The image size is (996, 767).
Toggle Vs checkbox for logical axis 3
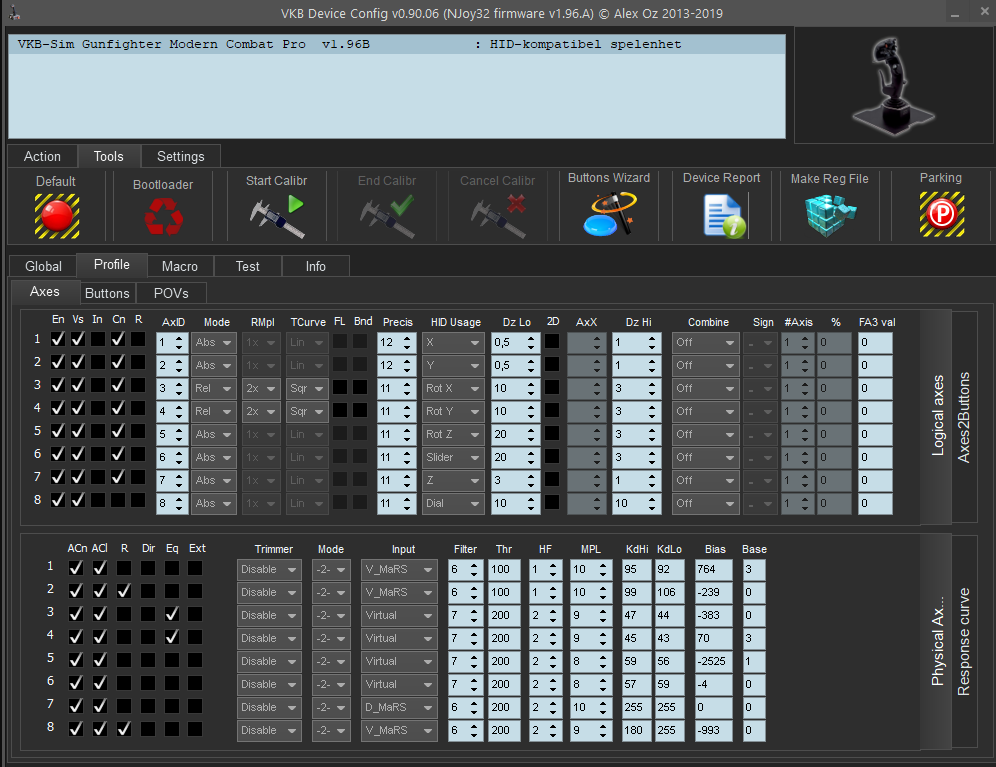click(78, 385)
